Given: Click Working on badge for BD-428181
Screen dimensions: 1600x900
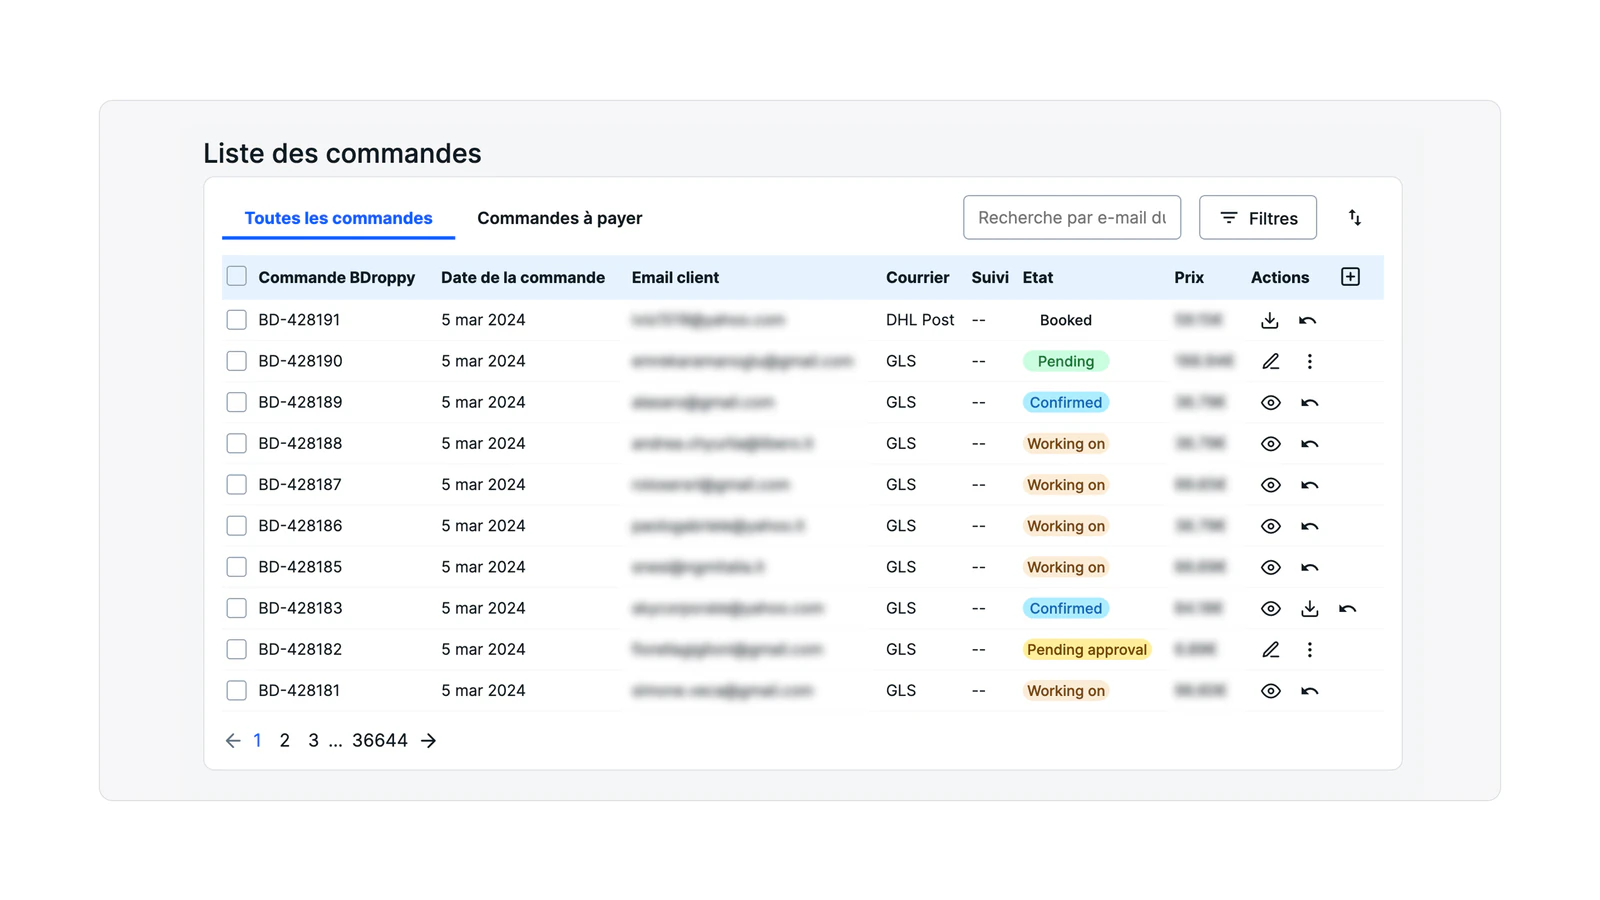Looking at the screenshot, I should click(x=1066, y=691).
